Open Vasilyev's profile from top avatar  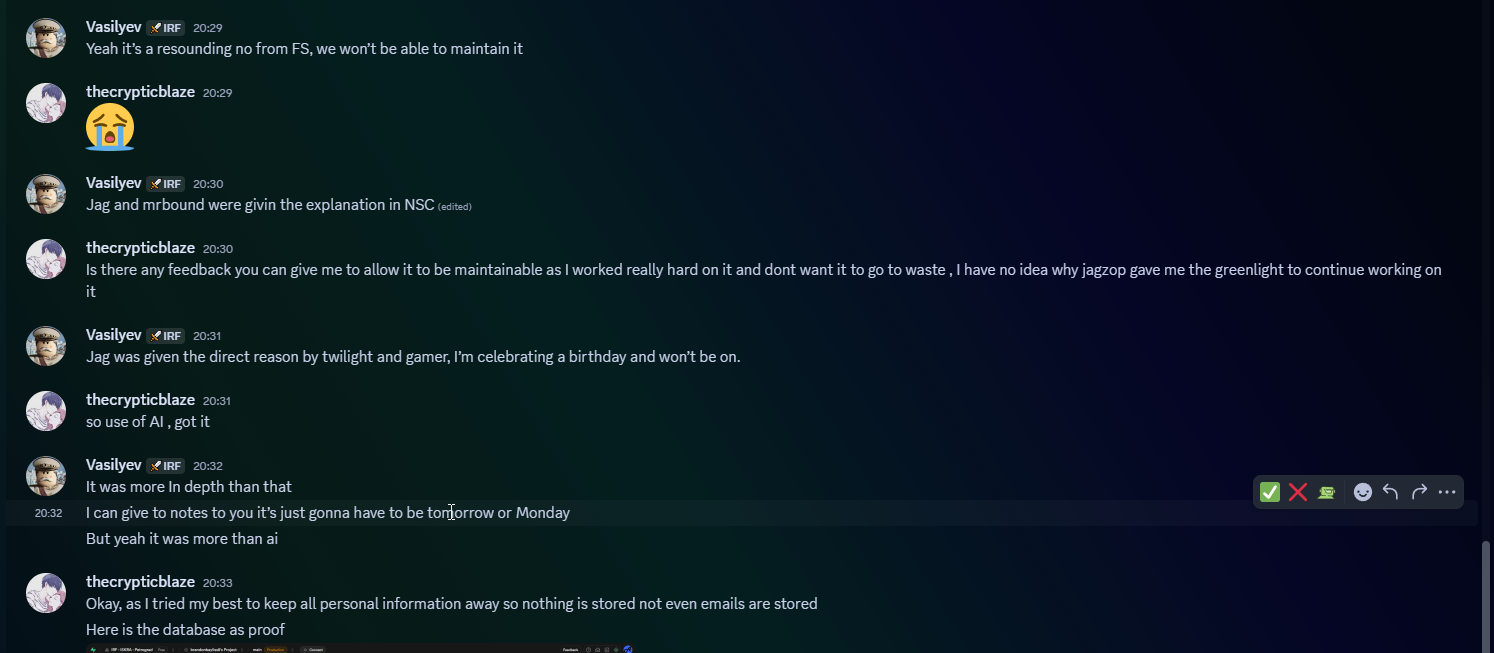pos(46,38)
